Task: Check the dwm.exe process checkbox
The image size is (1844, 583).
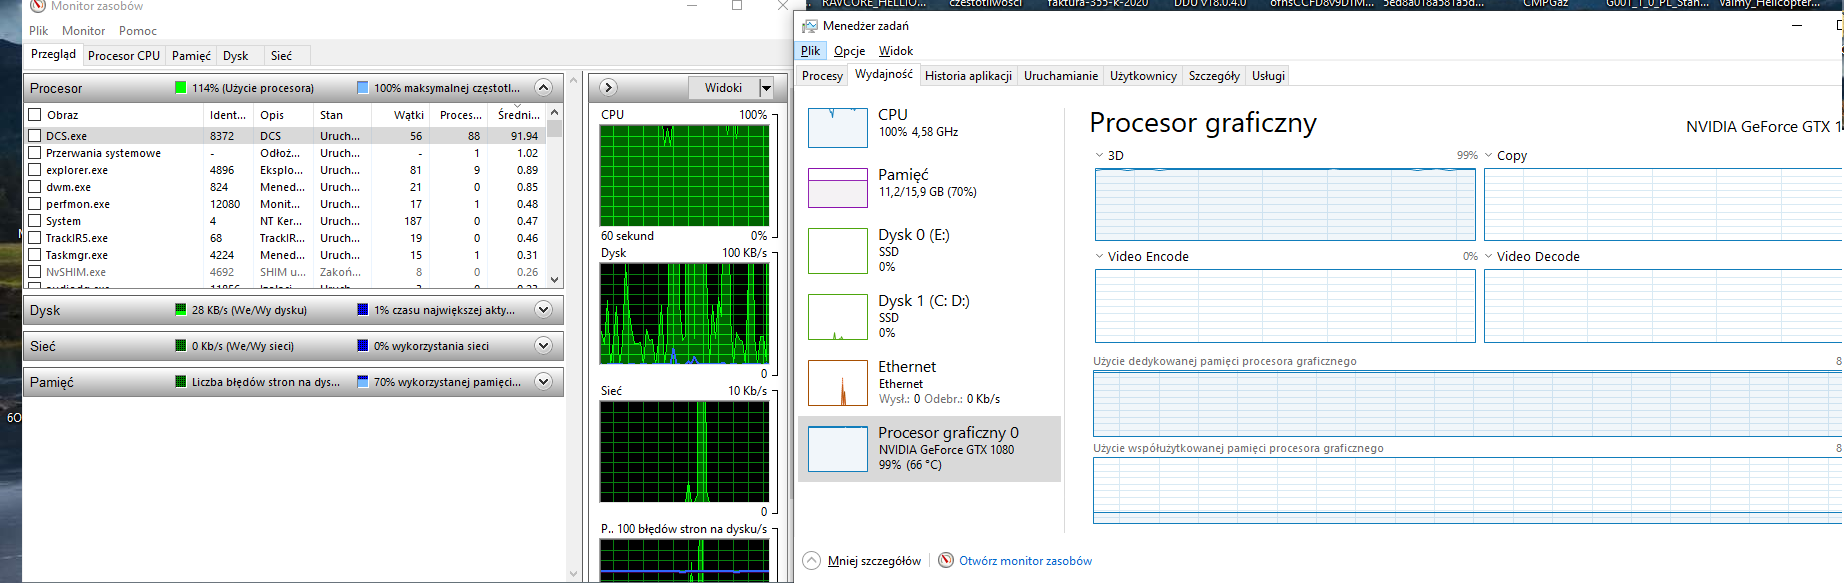Action: (35, 187)
